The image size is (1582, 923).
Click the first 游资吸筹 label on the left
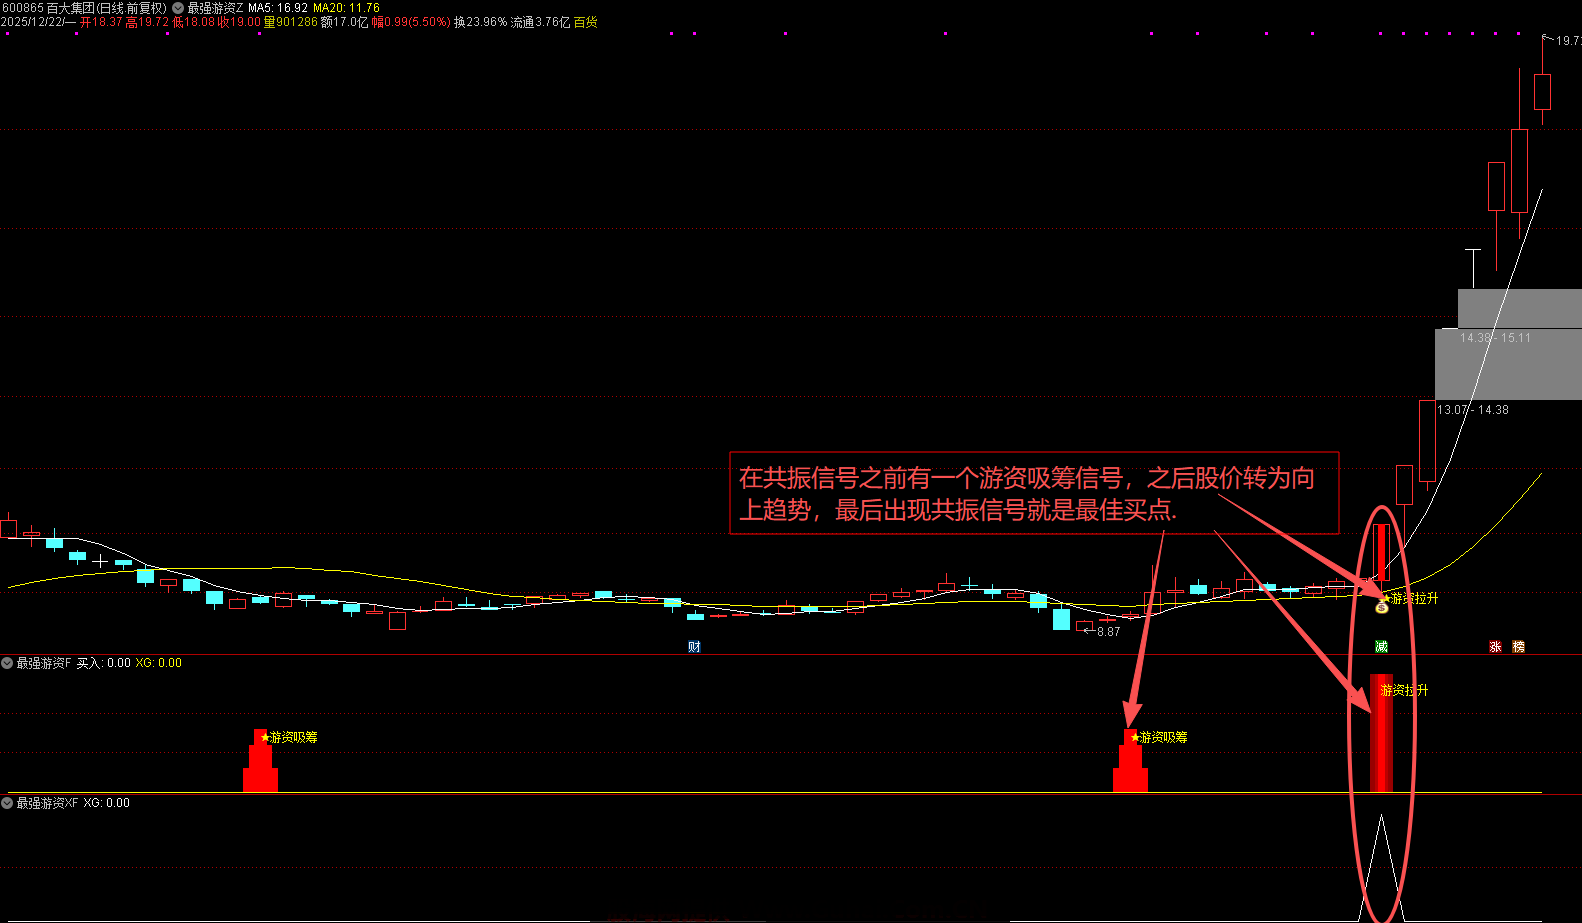coord(293,737)
